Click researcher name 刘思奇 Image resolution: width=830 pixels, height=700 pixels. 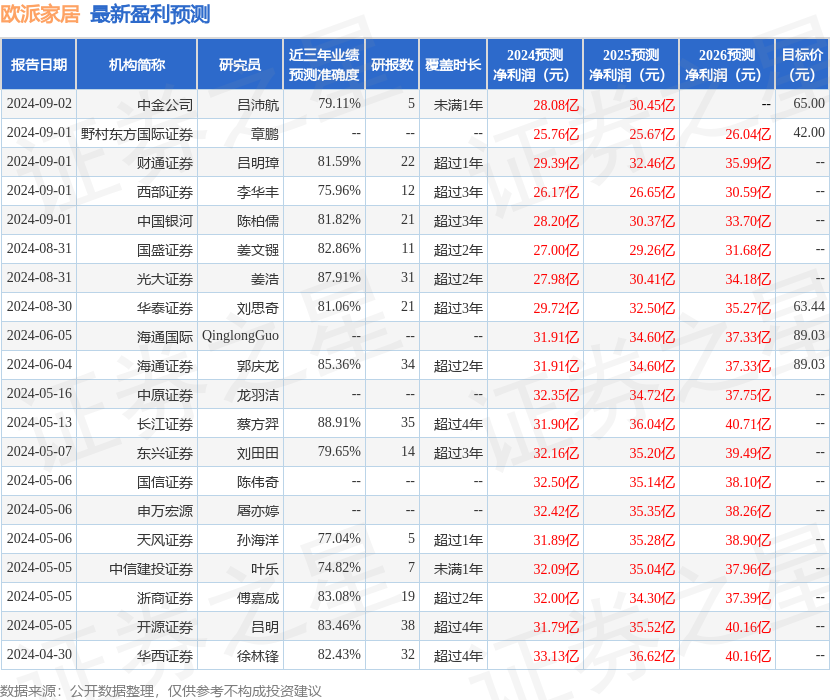(258, 308)
